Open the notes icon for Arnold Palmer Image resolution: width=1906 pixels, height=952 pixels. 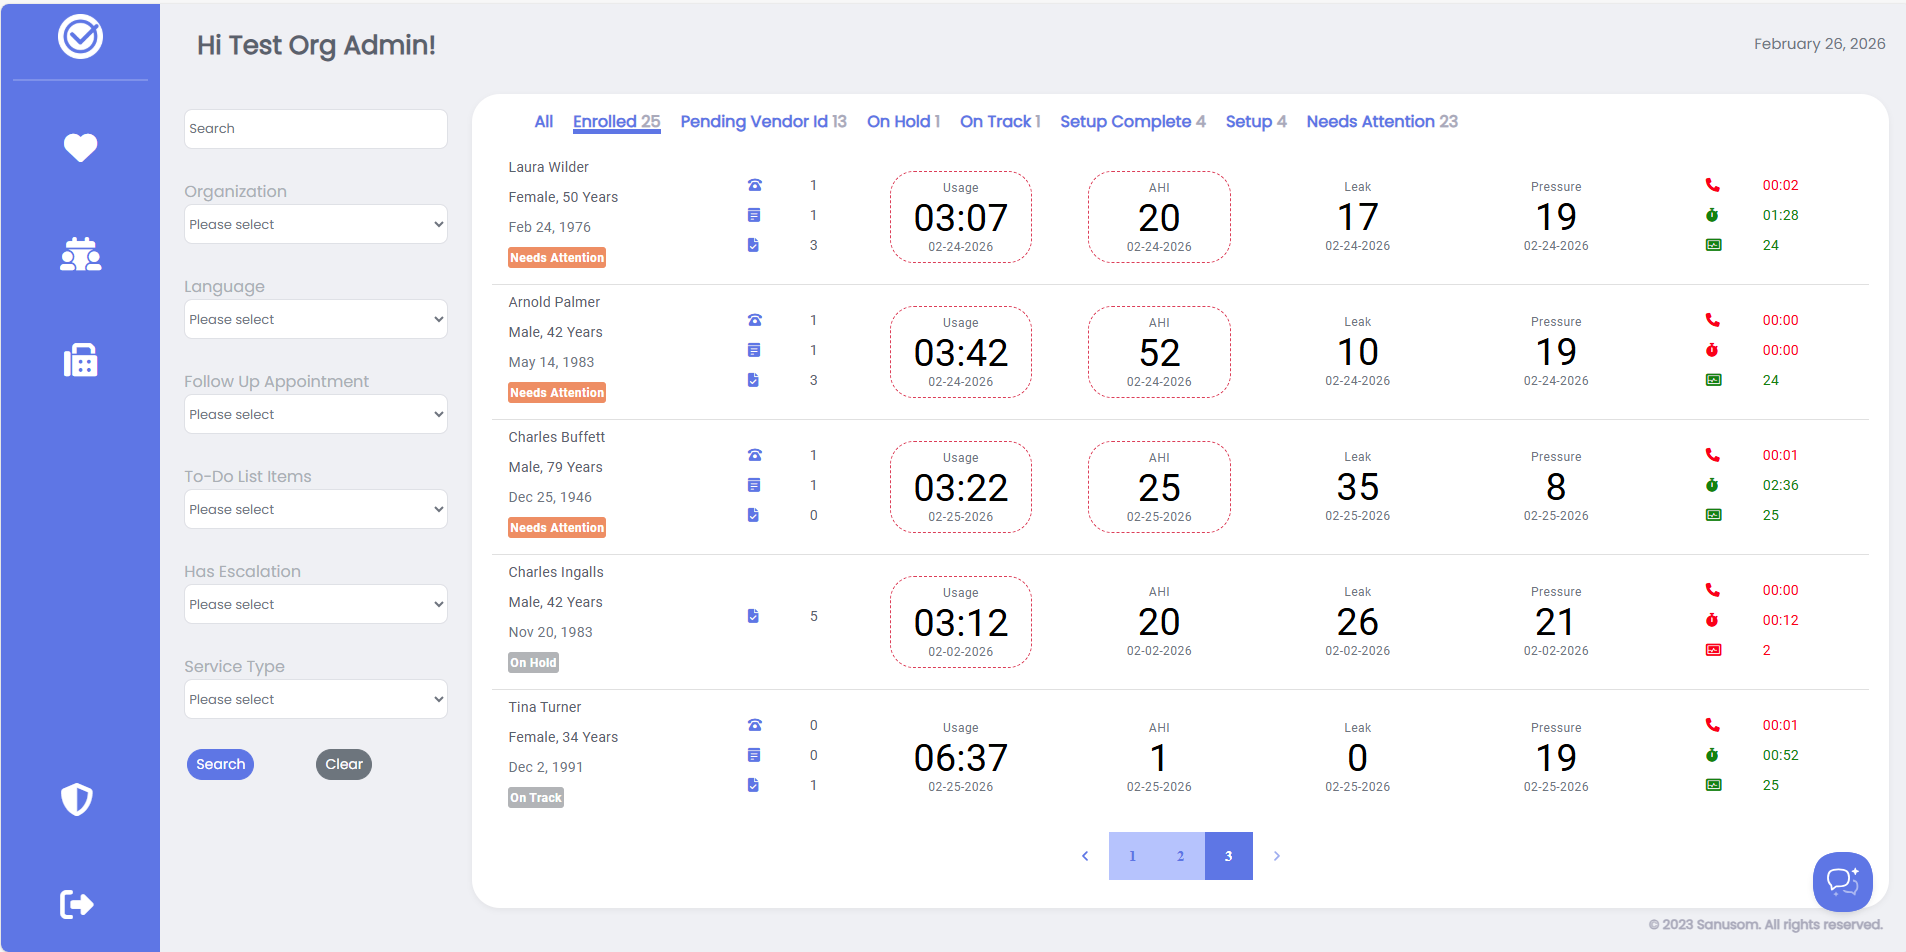754,350
